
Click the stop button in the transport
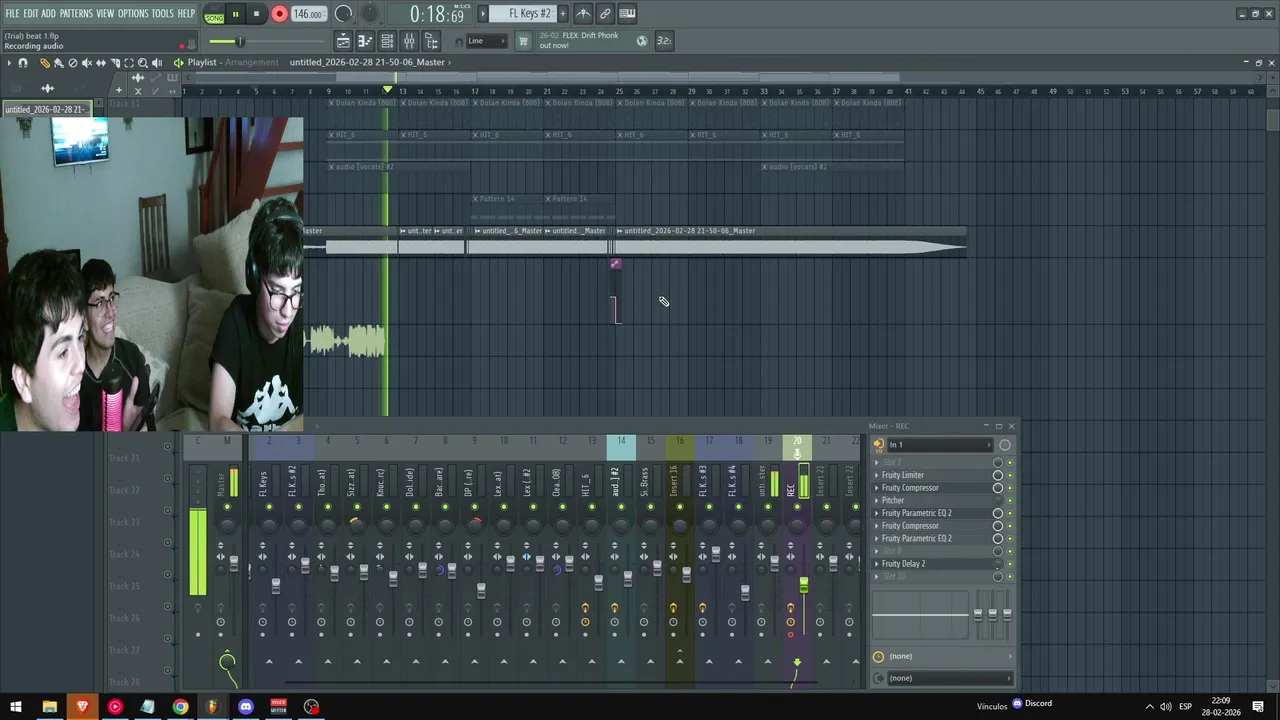(256, 14)
